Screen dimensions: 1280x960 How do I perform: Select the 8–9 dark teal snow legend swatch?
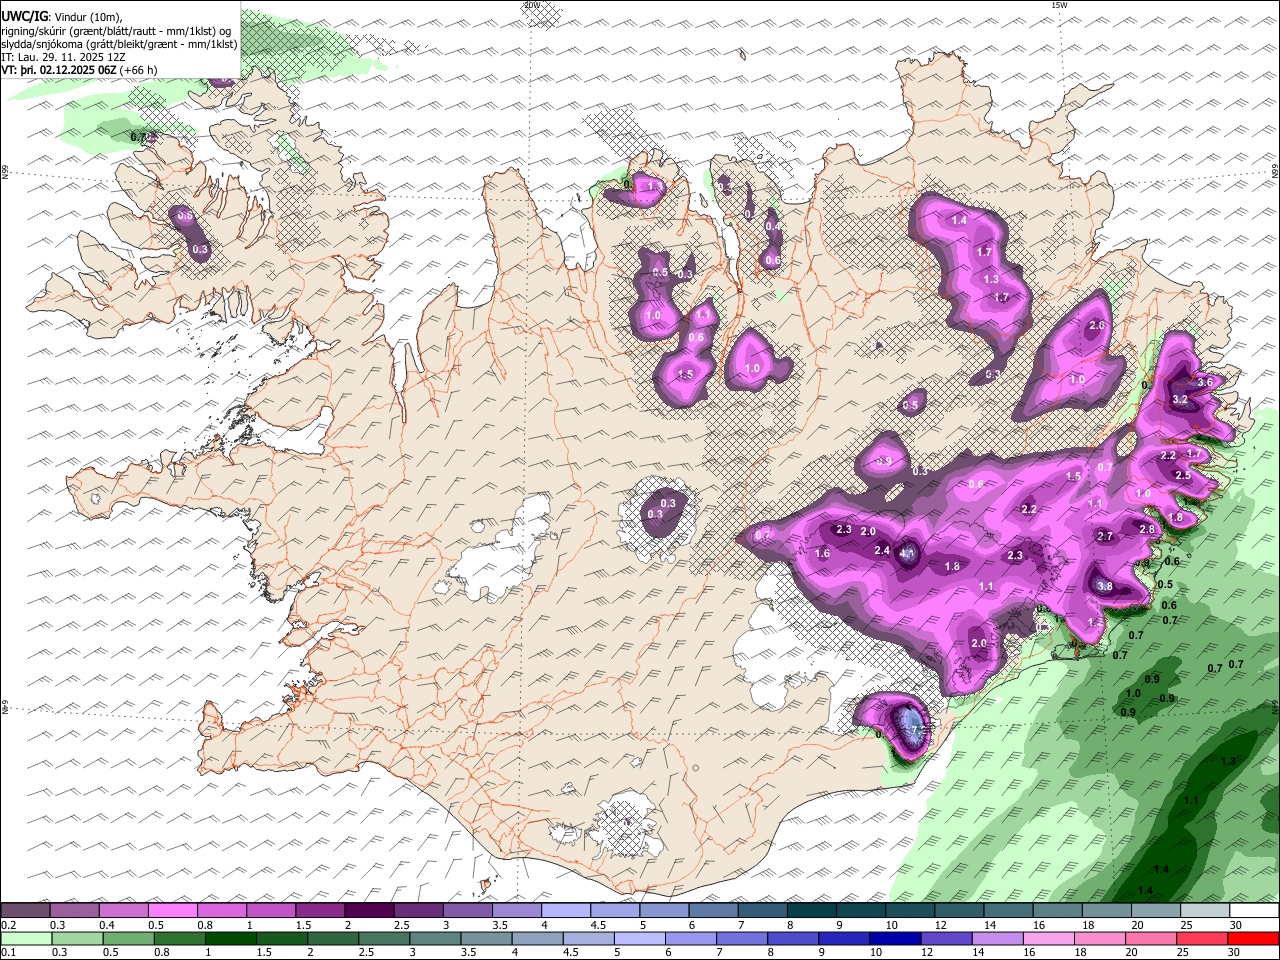[x=812, y=911]
